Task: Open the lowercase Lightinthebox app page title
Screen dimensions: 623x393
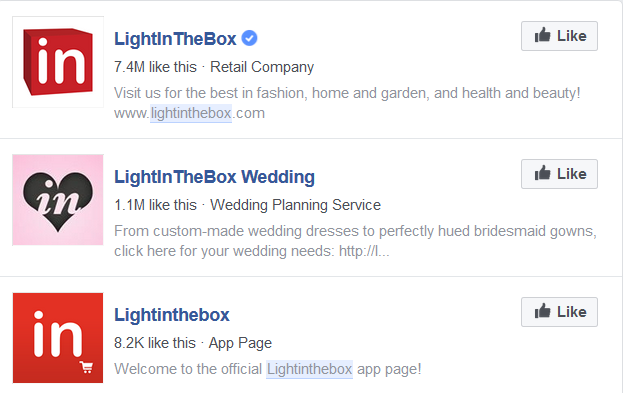Action: [172, 315]
